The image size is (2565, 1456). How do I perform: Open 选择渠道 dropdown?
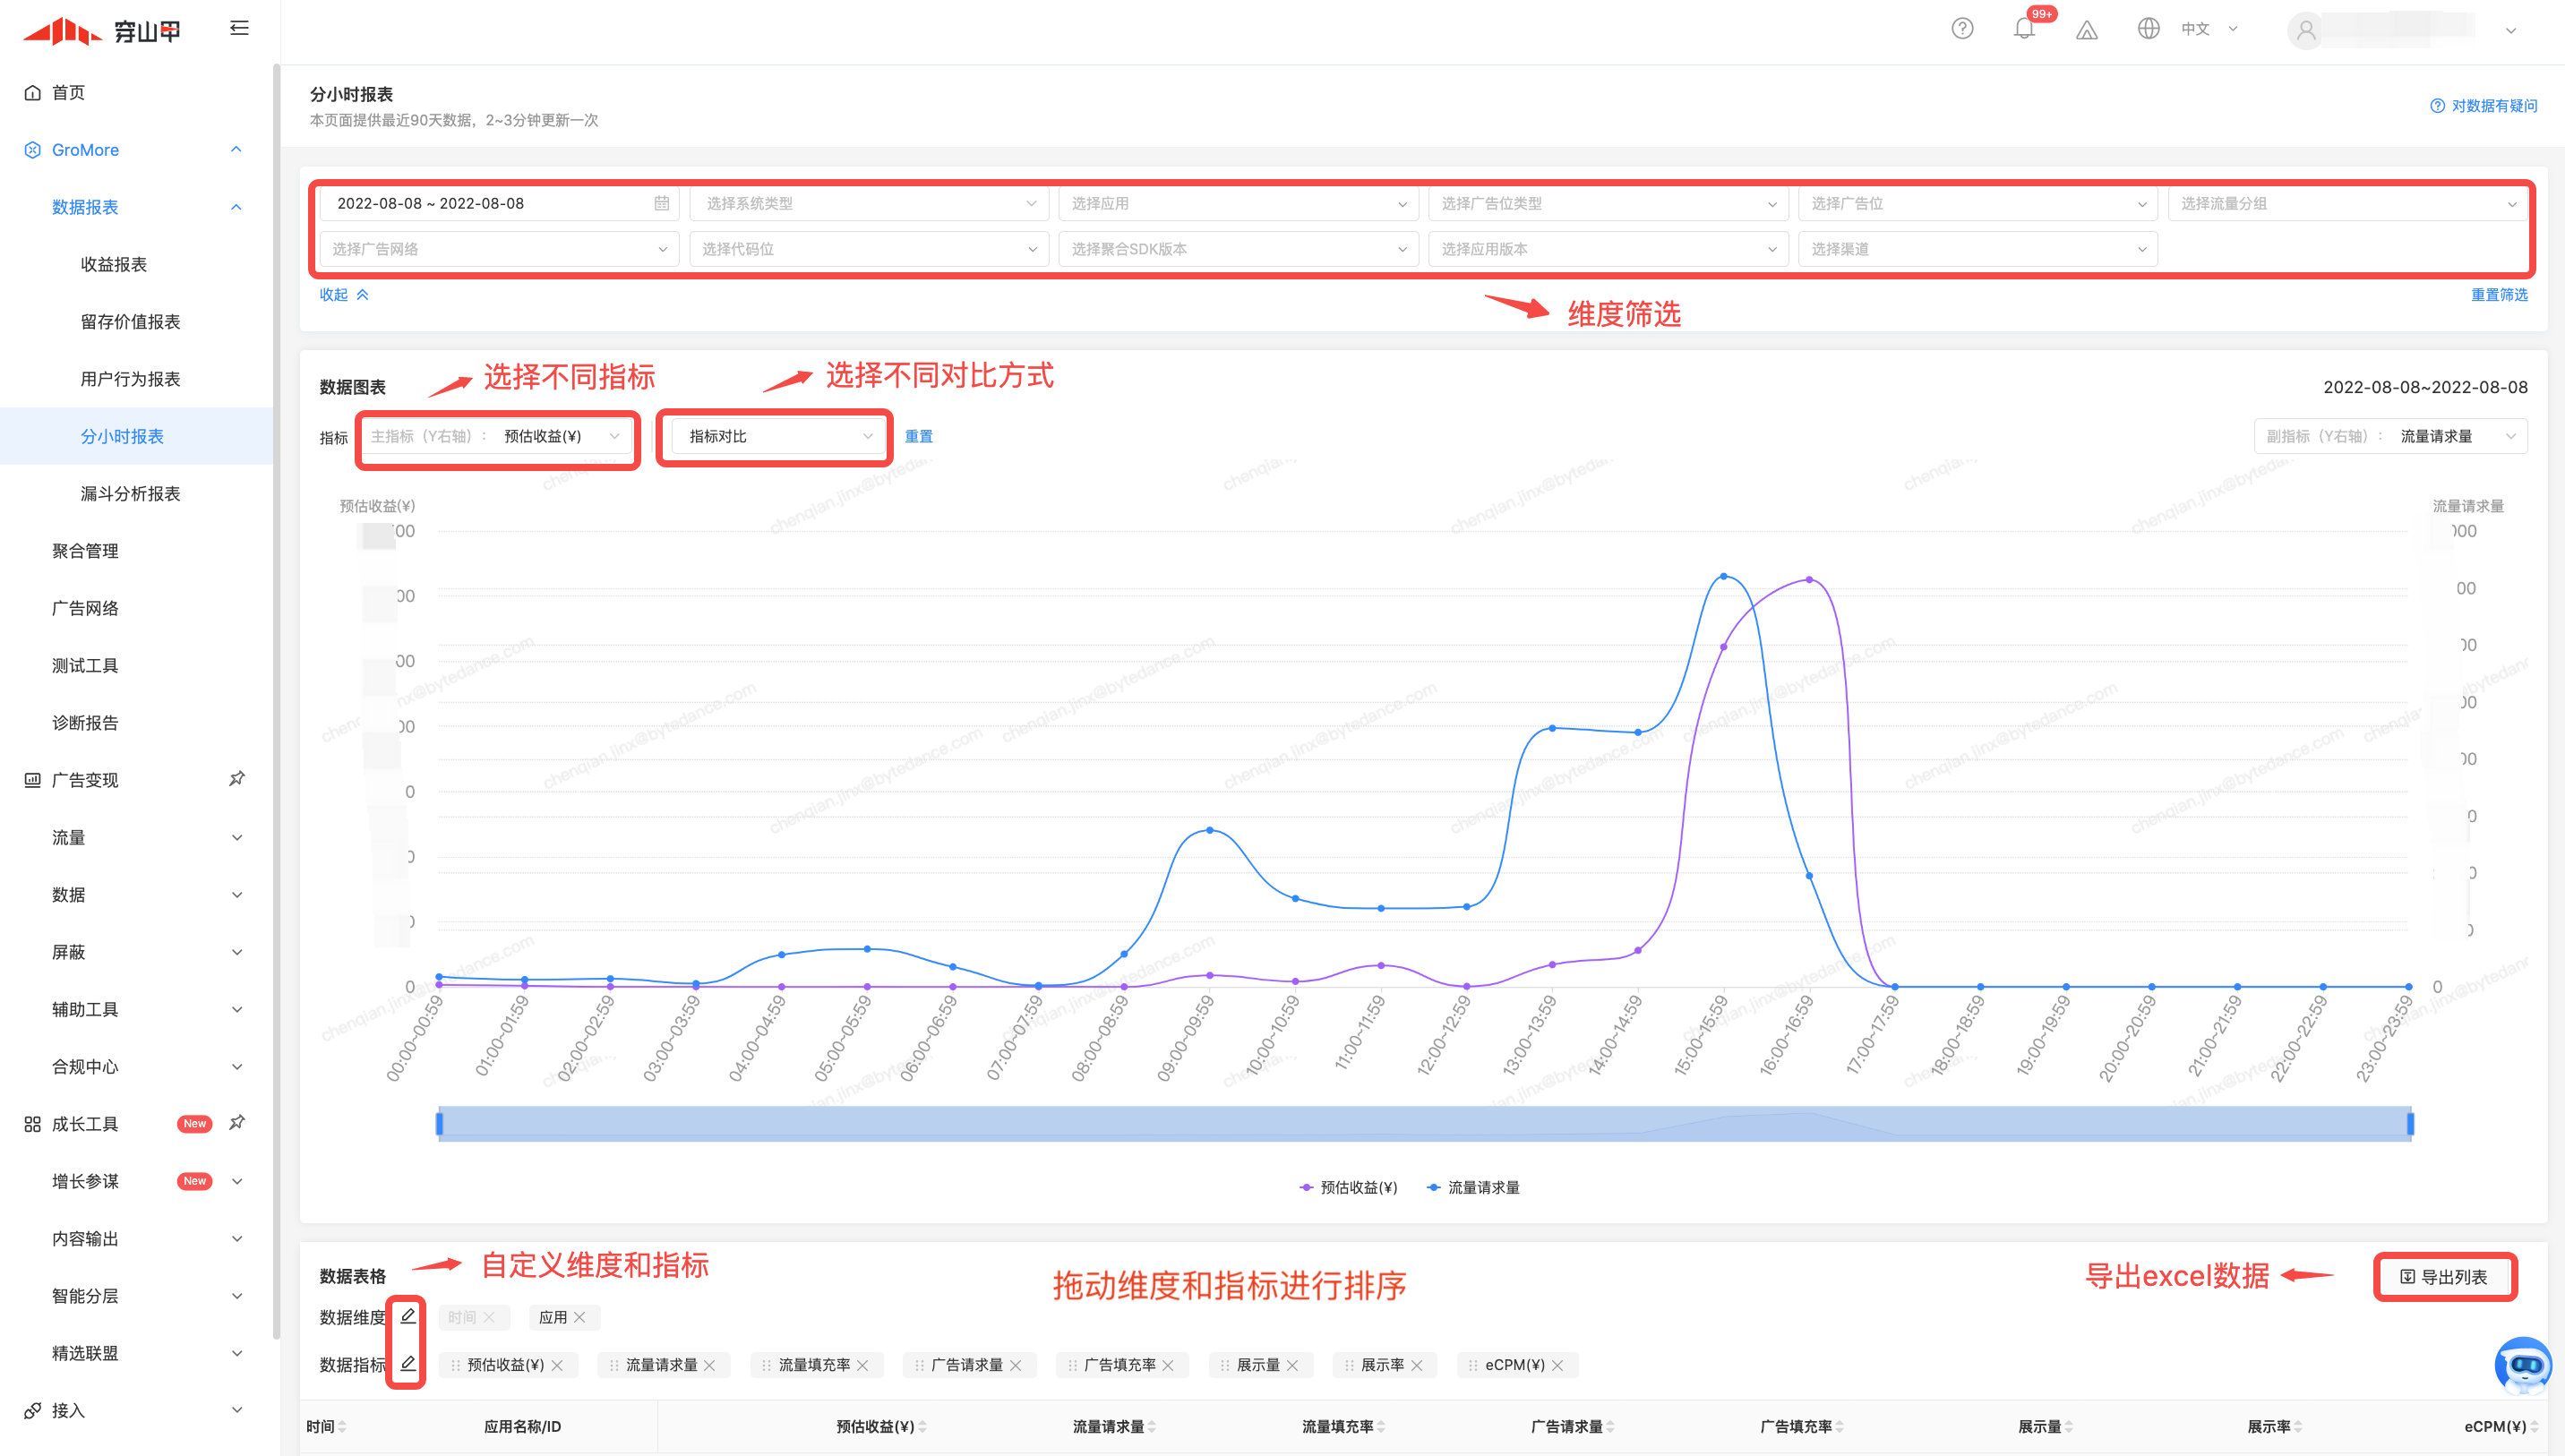click(x=1978, y=249)
